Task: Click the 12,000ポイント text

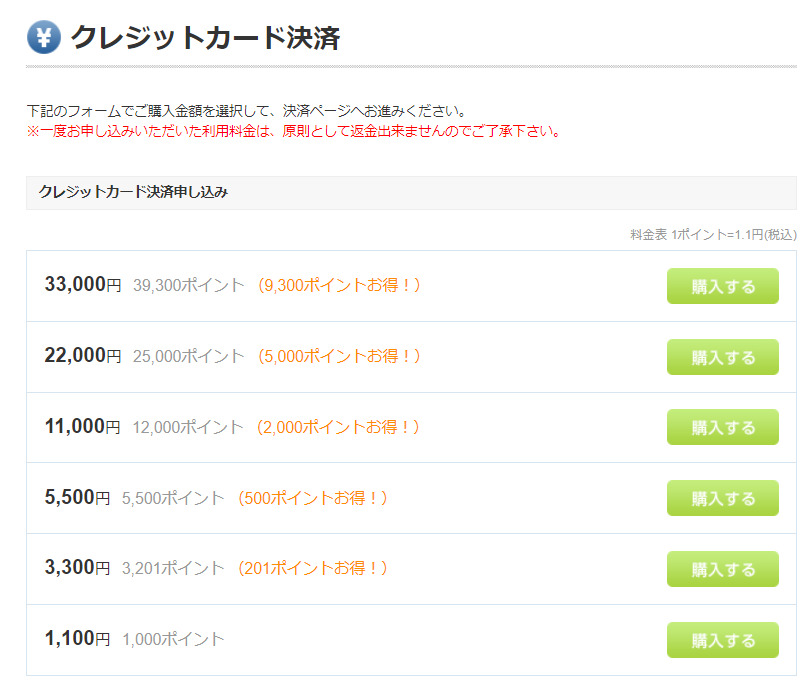Action: tap(188, 427)
